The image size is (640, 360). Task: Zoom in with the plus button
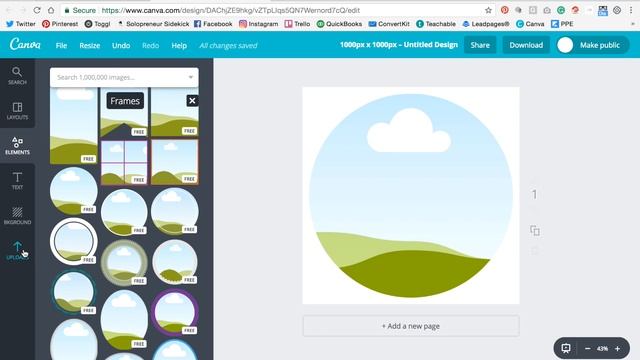tap(618, 348)
